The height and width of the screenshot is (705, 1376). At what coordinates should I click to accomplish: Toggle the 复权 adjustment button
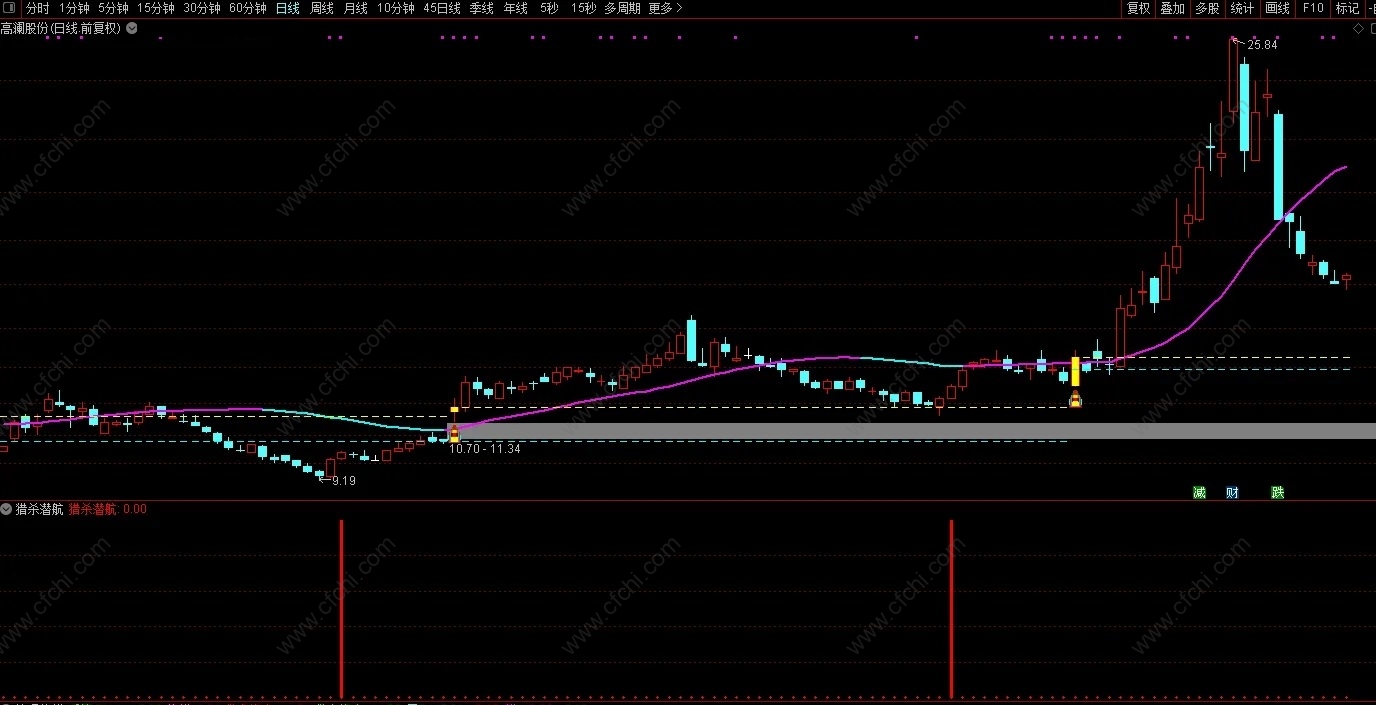[x=1138, y=8]
